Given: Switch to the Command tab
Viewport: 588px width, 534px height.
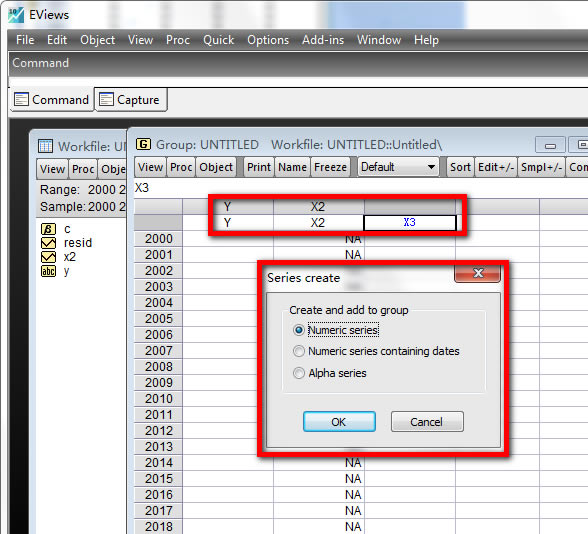Looking at the screenshot, I should [52, 99].
